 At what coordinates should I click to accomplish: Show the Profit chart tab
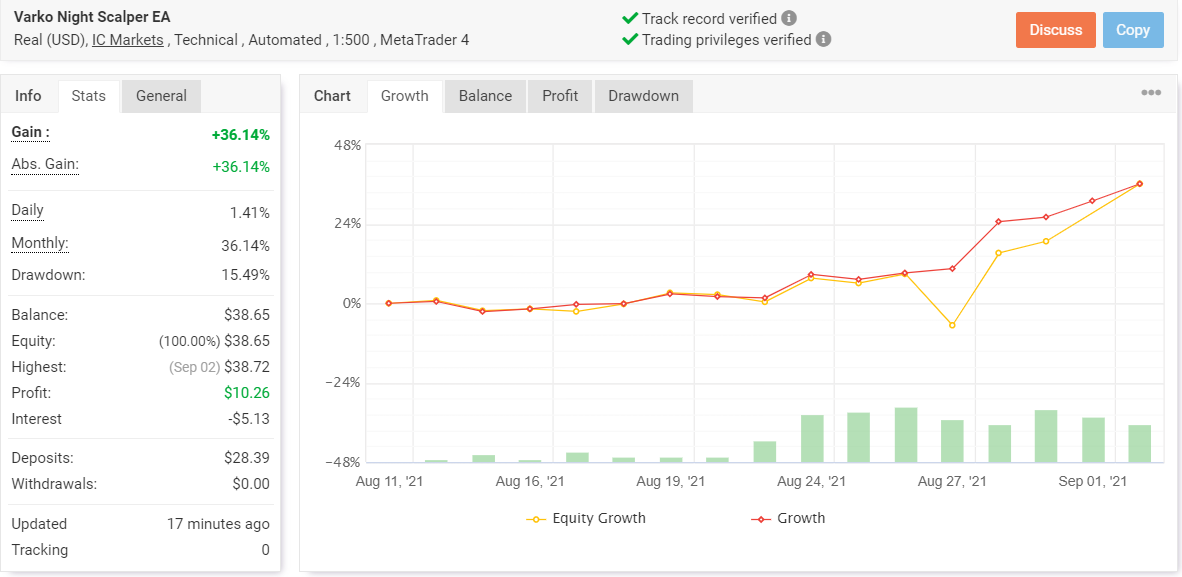click(x=560, y=96)
